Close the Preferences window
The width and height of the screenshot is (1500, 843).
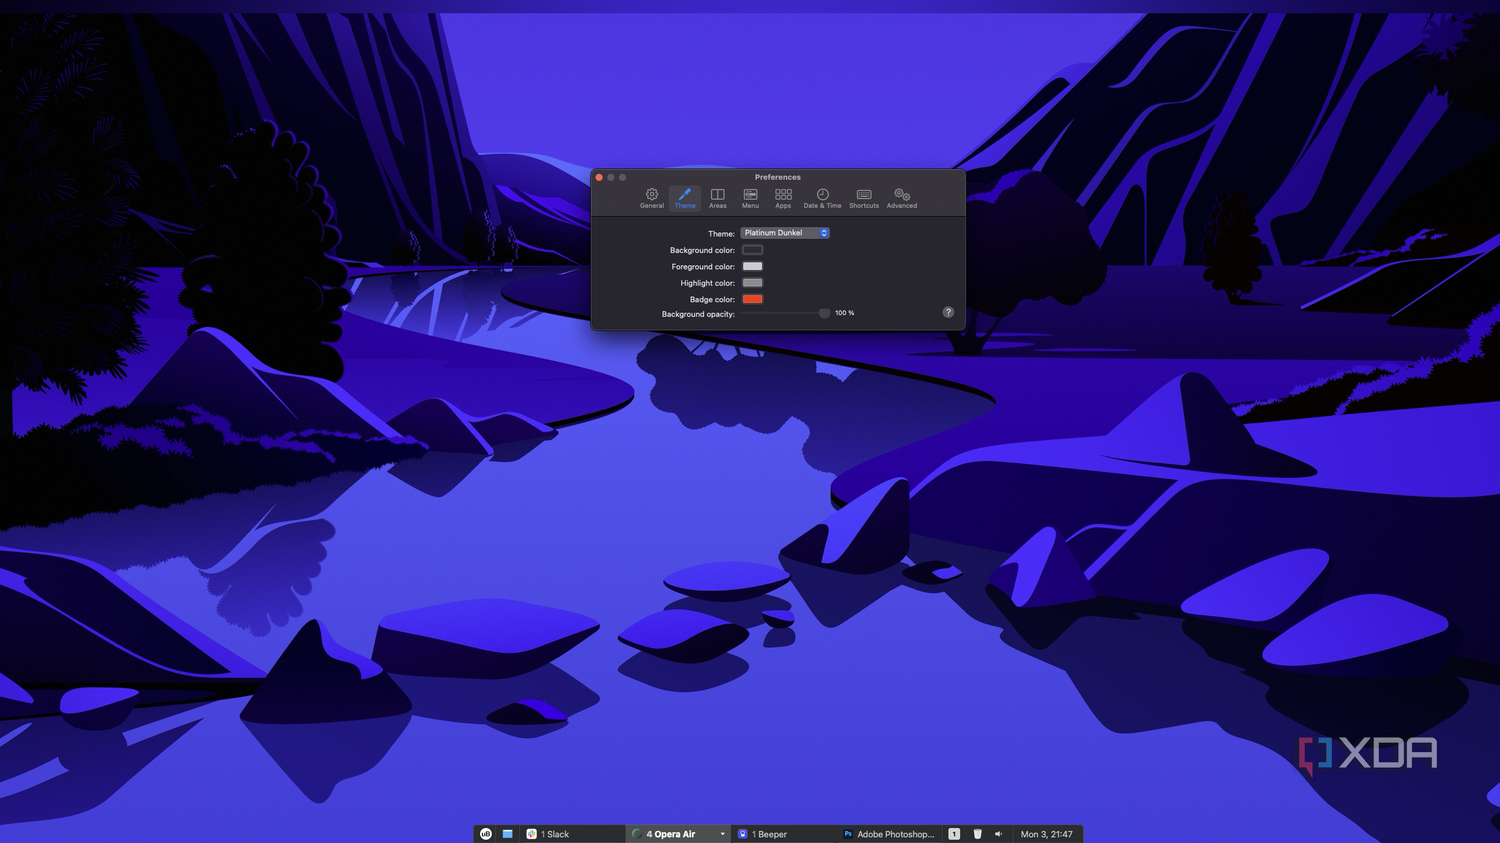coord(599,177)
